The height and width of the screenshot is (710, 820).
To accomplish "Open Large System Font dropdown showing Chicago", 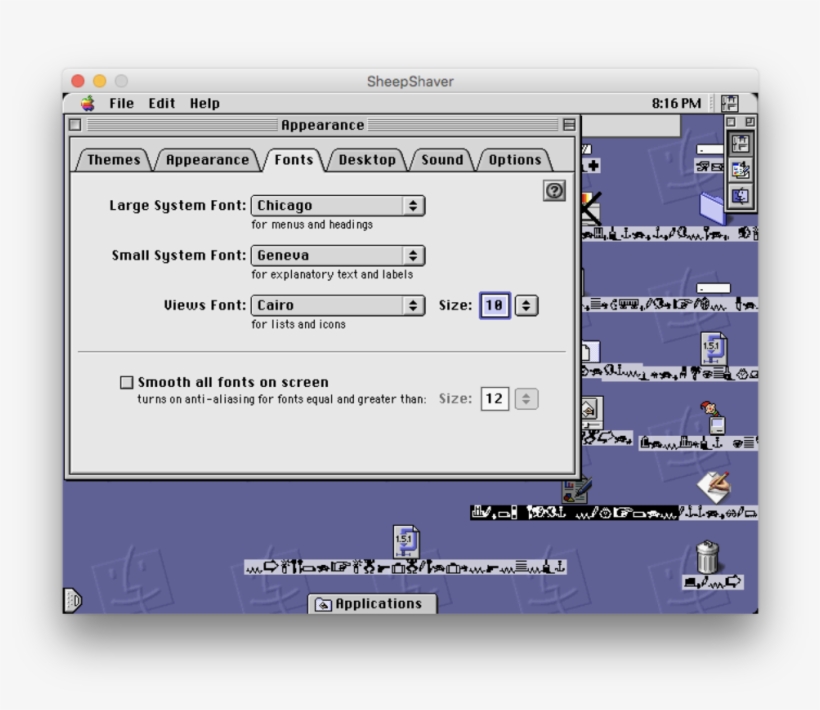I will click(x=338, y=205).
